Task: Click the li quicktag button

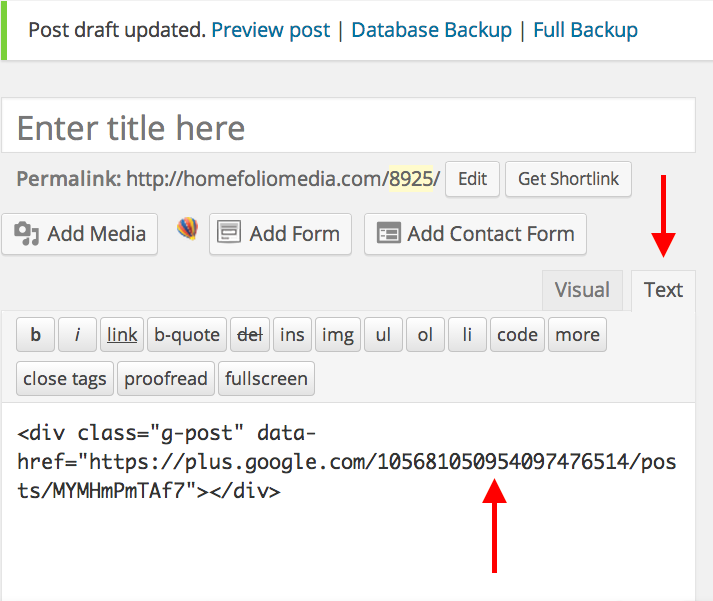Action: (467, 335)
